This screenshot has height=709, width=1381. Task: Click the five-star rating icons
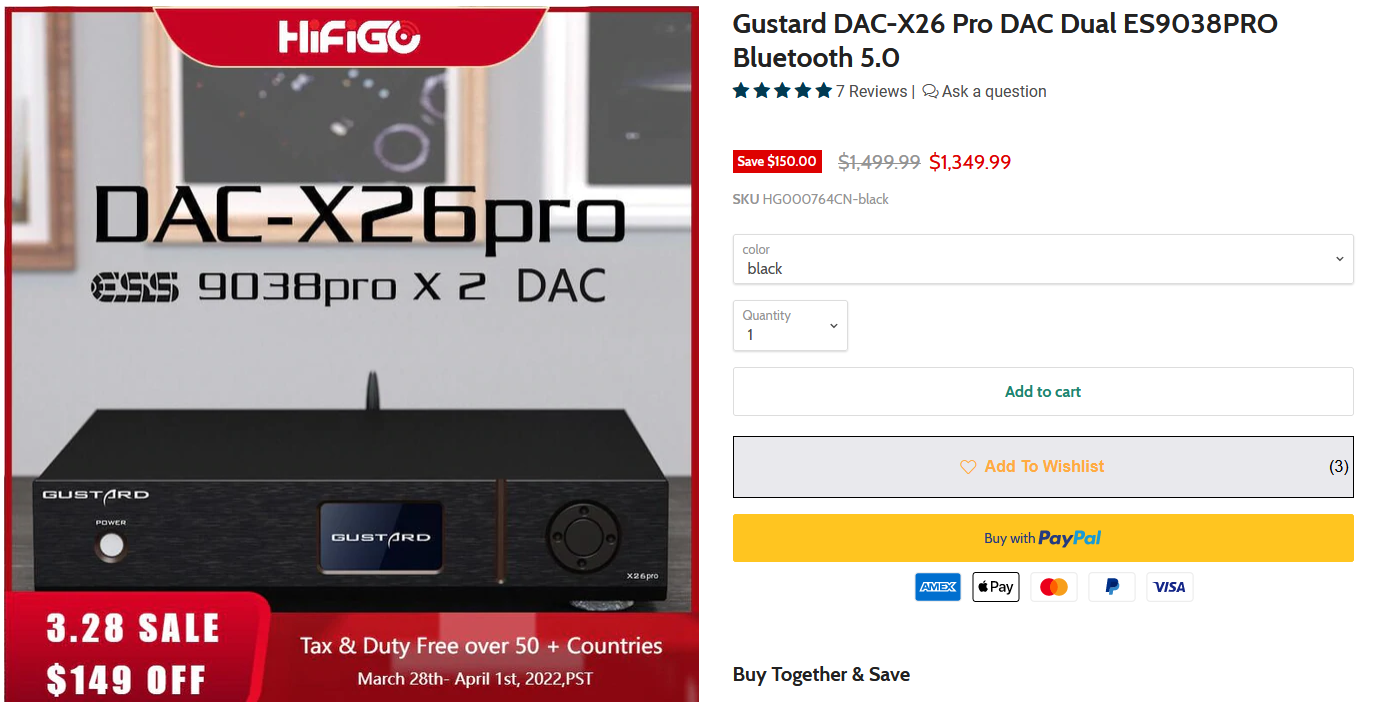click(782, 91)
